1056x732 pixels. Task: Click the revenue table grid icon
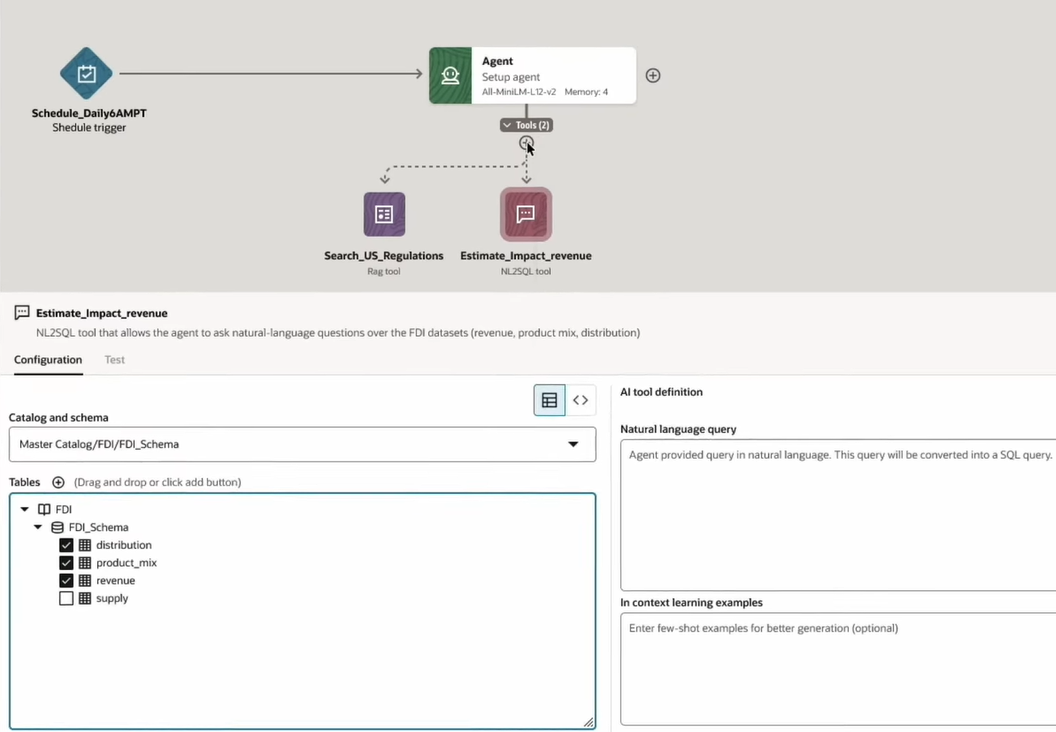pos(85,580)
